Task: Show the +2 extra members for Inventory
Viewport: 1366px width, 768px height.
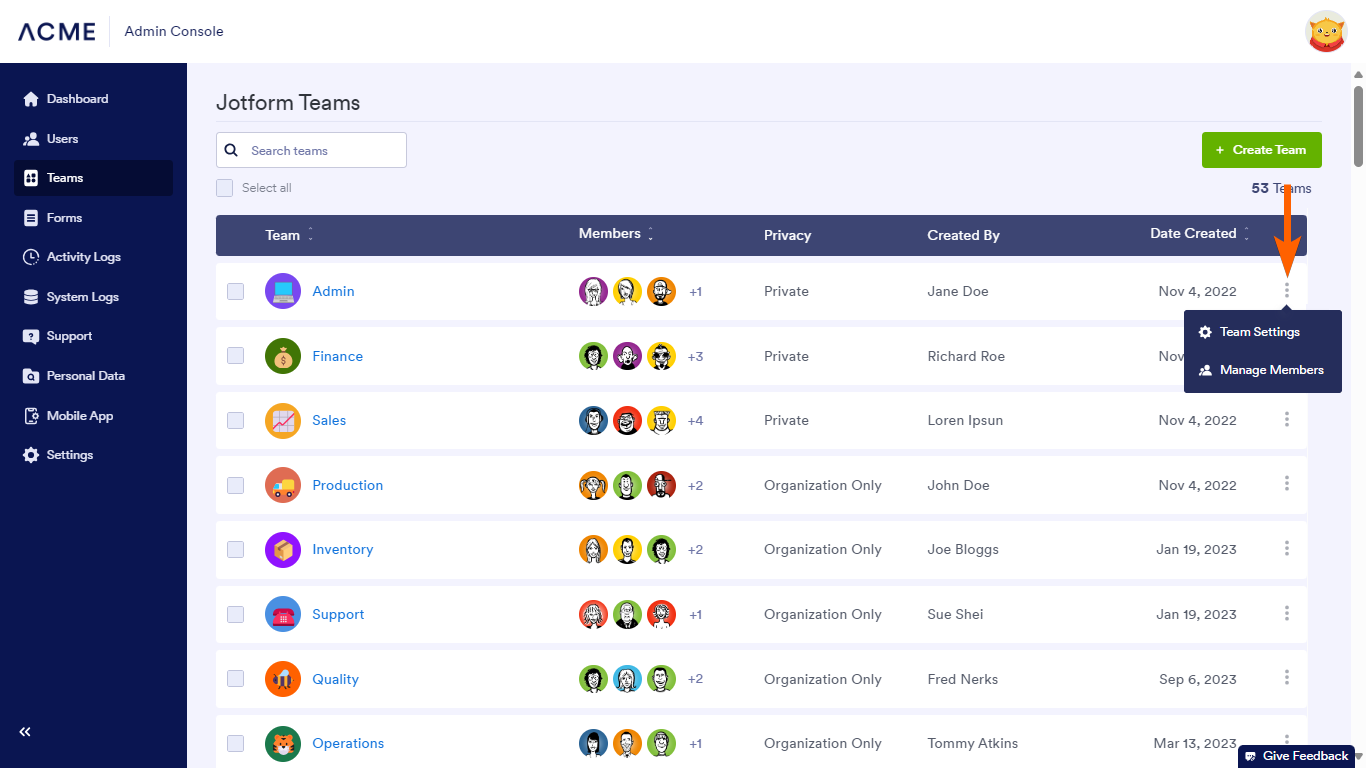Action: click(695, 550)
